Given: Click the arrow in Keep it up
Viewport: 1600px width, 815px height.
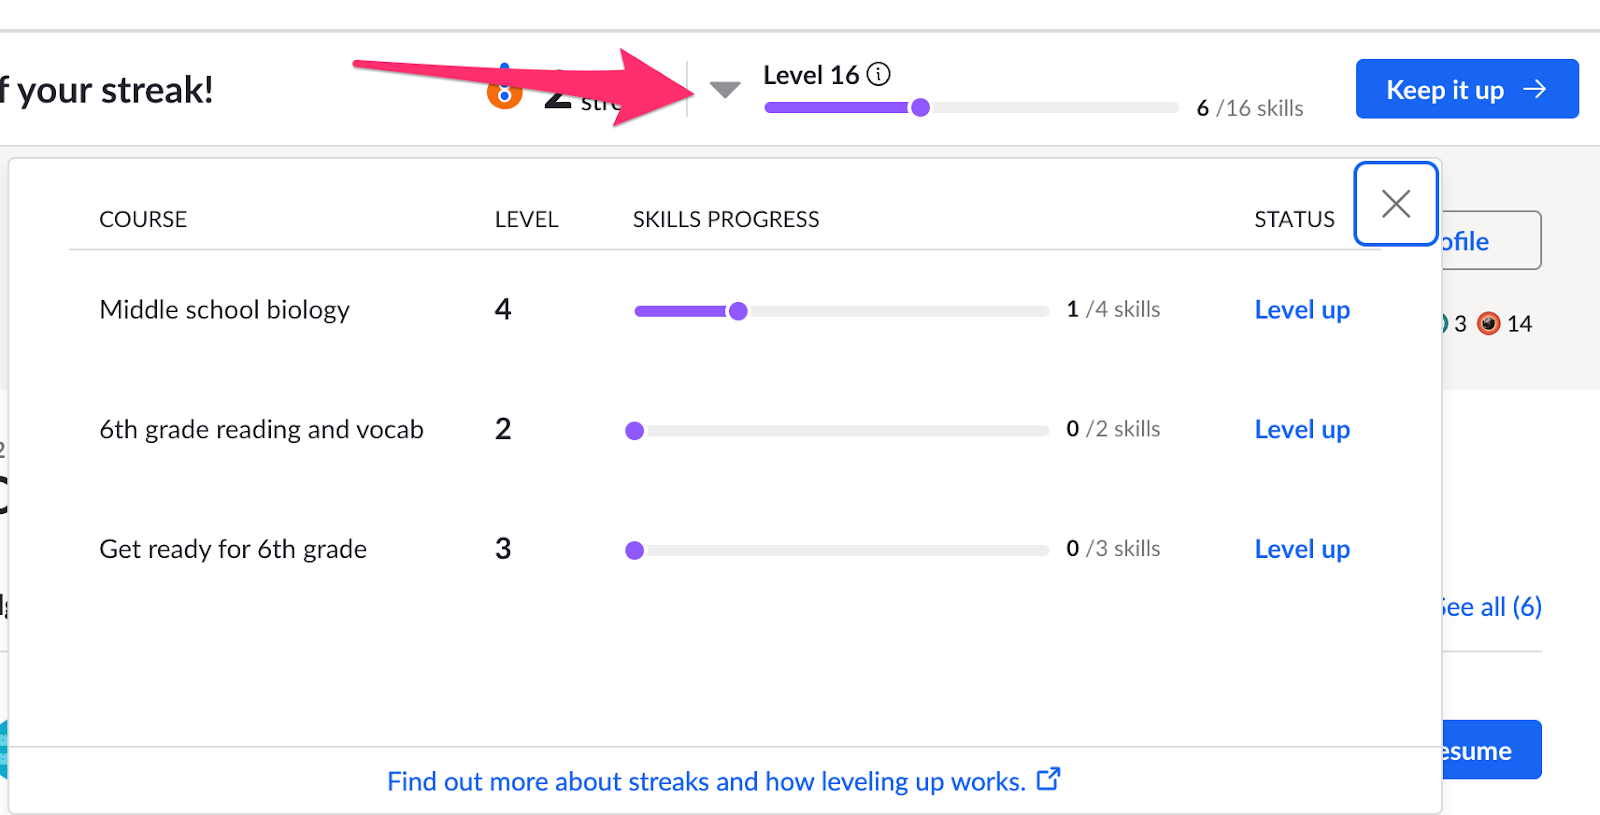Looking at the screenshot, I should pyautogui.click(x=1534, y=90).
